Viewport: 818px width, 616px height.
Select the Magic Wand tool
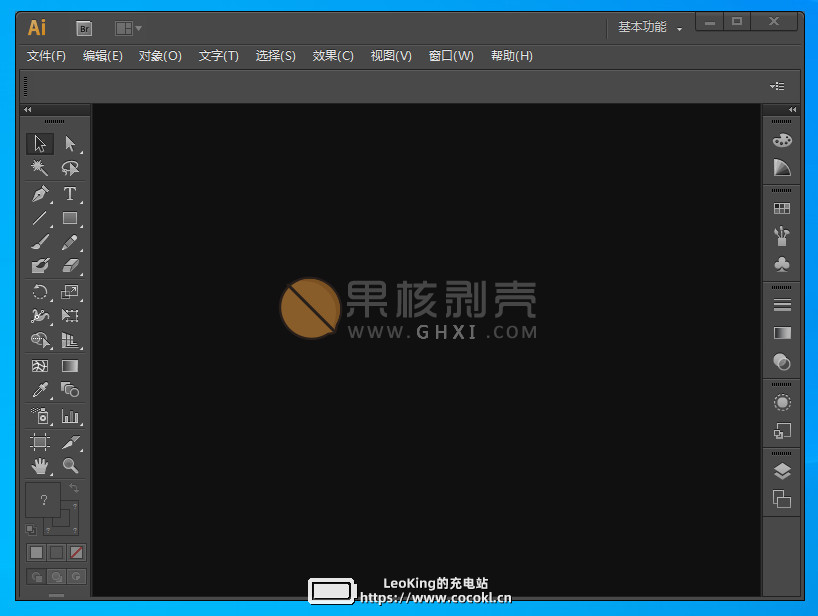pos(40,168)
